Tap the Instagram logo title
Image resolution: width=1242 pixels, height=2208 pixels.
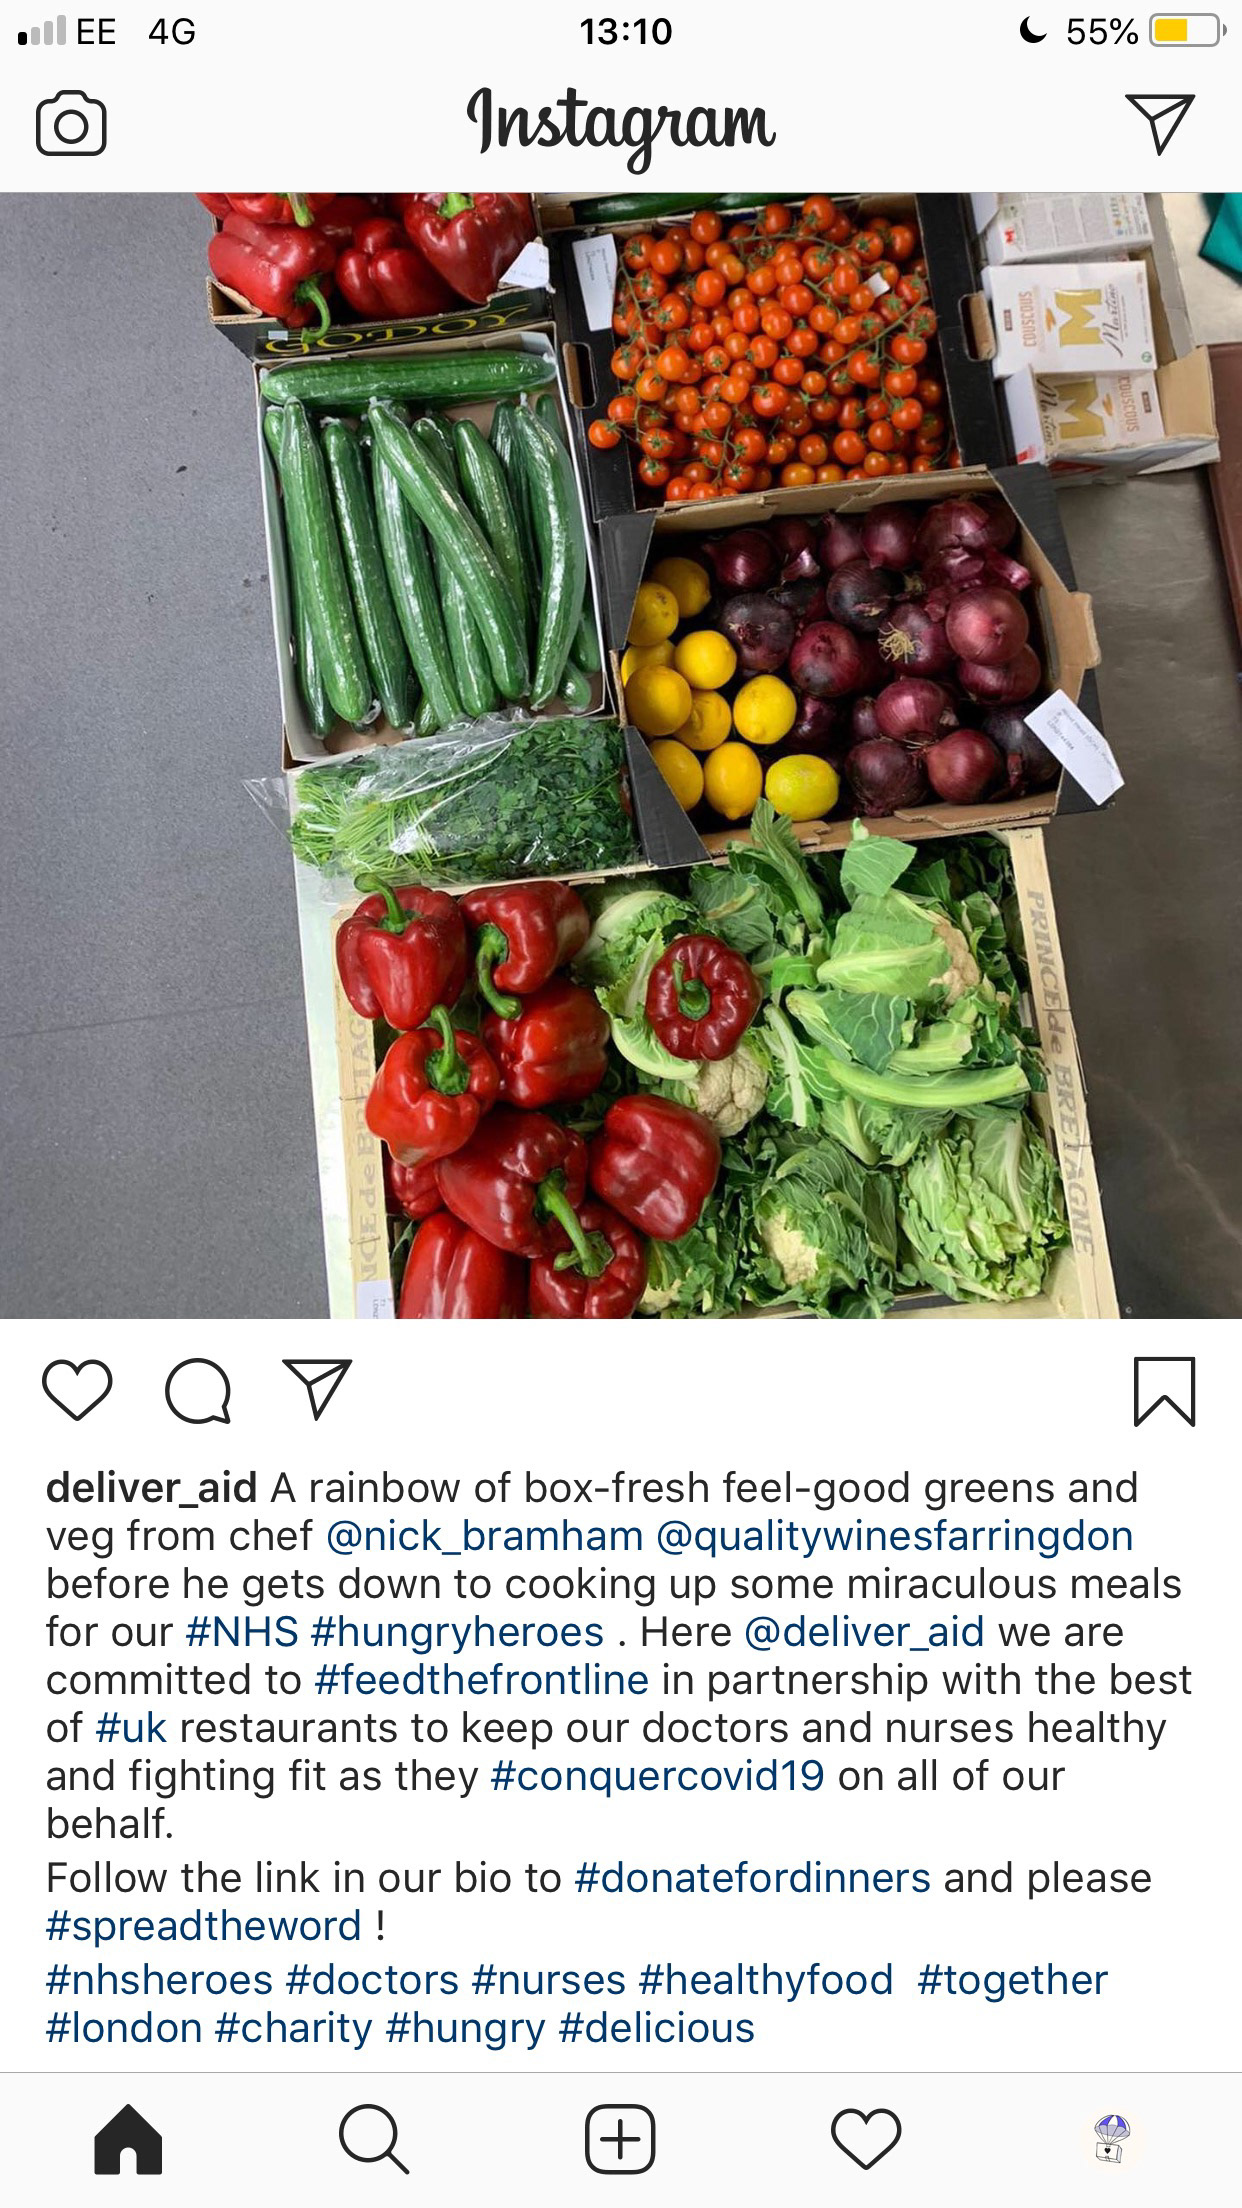621,126
